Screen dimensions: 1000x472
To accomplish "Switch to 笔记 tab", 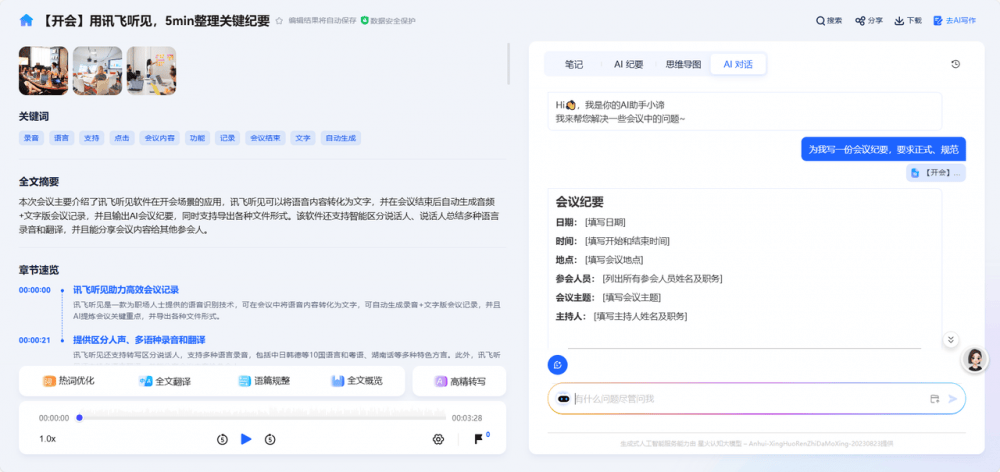I will pos(573,64).
